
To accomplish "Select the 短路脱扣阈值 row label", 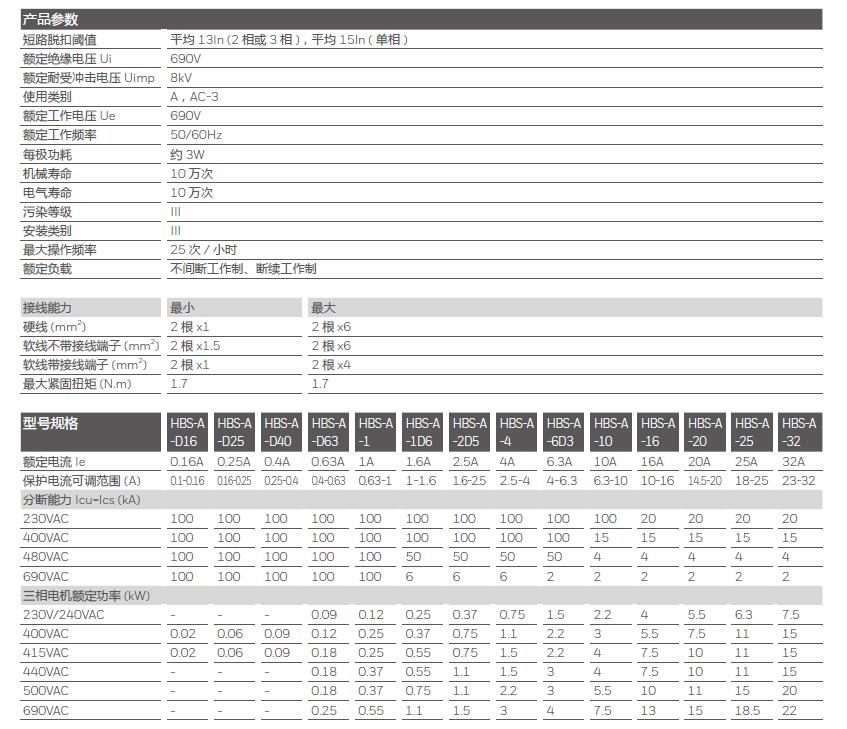I will 59,39.
